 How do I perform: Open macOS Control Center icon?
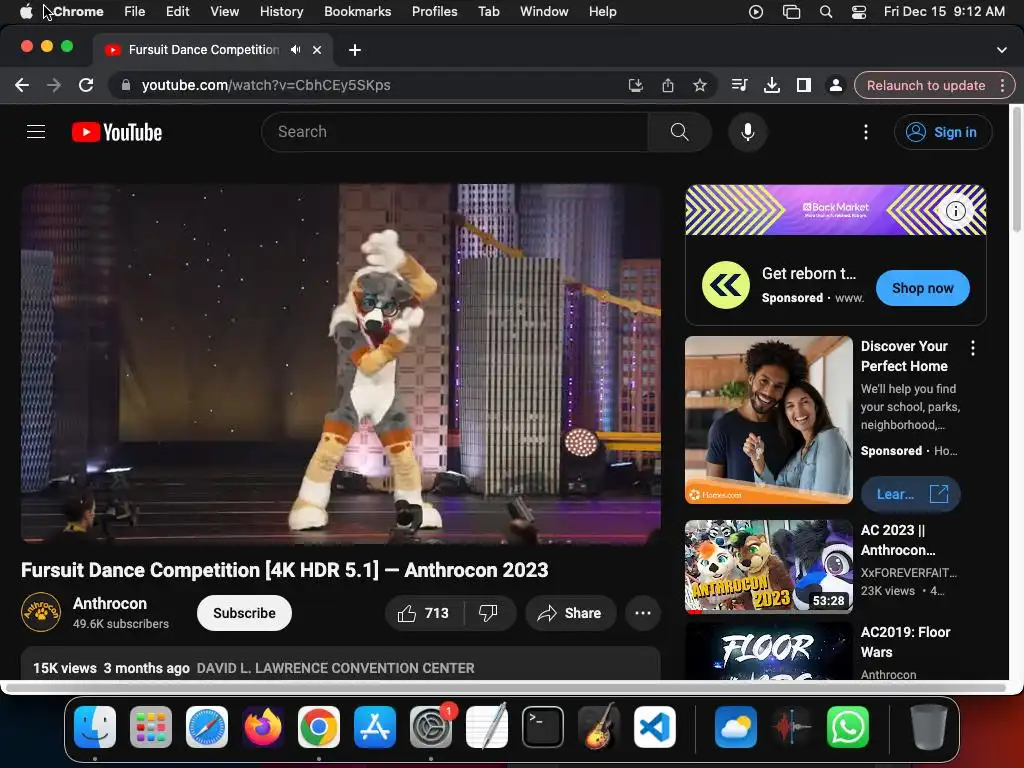(859, 12)
